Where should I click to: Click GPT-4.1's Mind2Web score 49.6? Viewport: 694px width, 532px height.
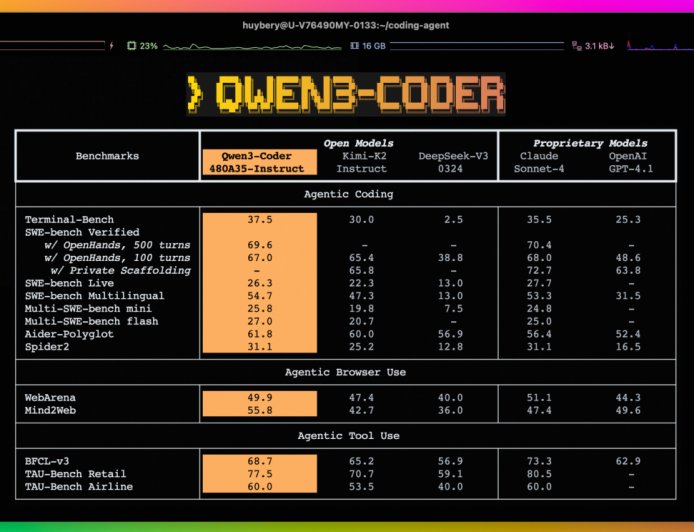click(x=628, y=410)
